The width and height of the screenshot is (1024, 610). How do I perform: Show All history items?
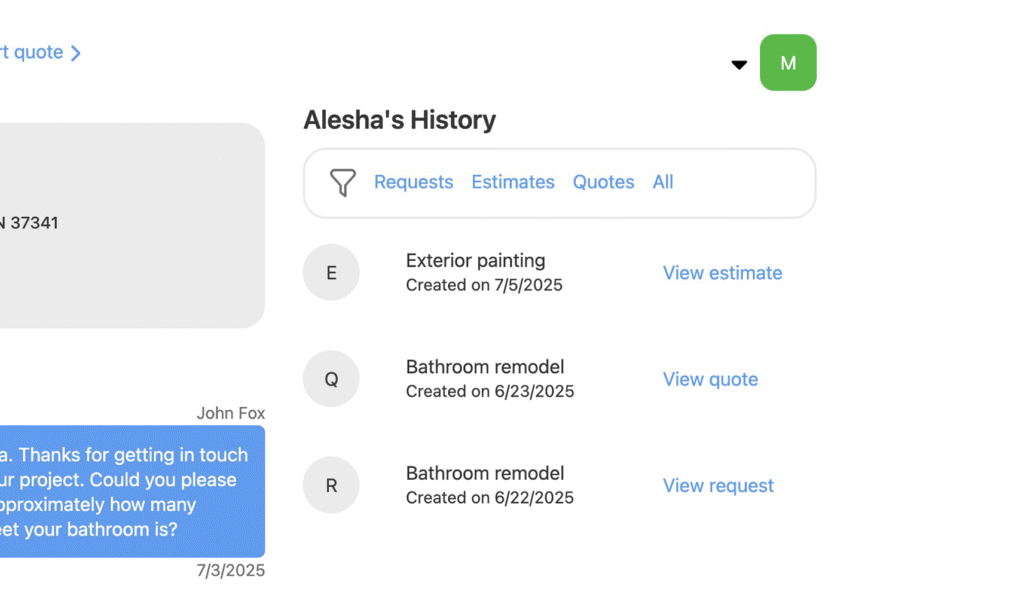pyautogui.click(x=663, y=182)
